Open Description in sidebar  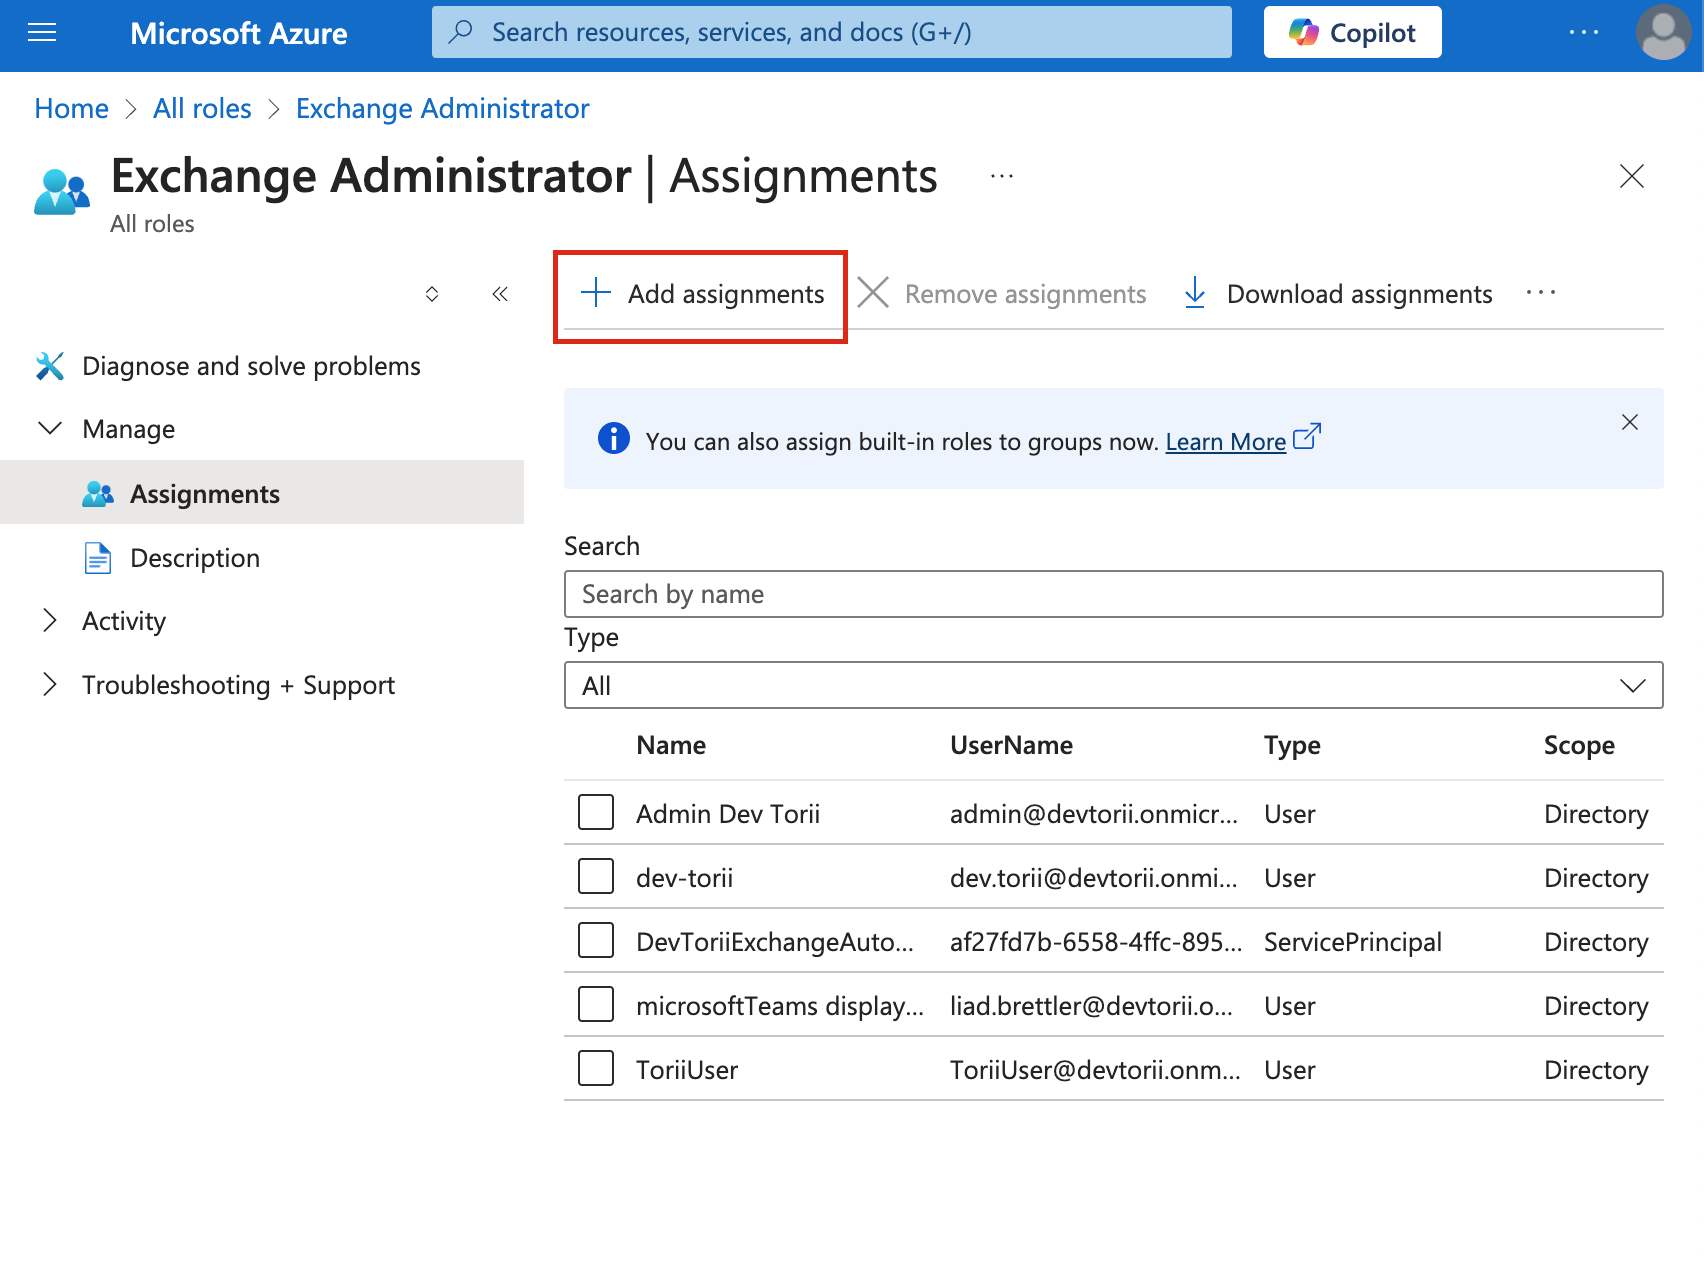coord(195,558)
